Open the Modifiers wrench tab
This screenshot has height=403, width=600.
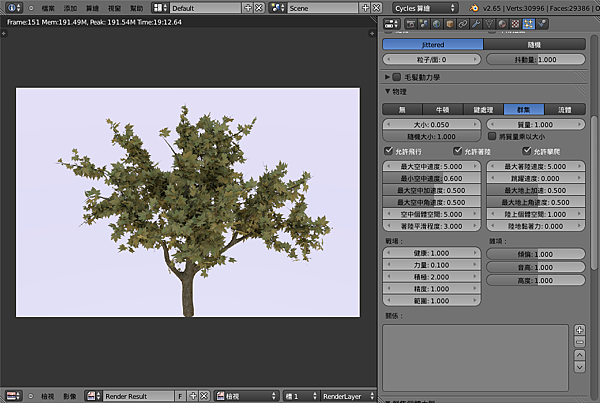[x=476, y=24]
